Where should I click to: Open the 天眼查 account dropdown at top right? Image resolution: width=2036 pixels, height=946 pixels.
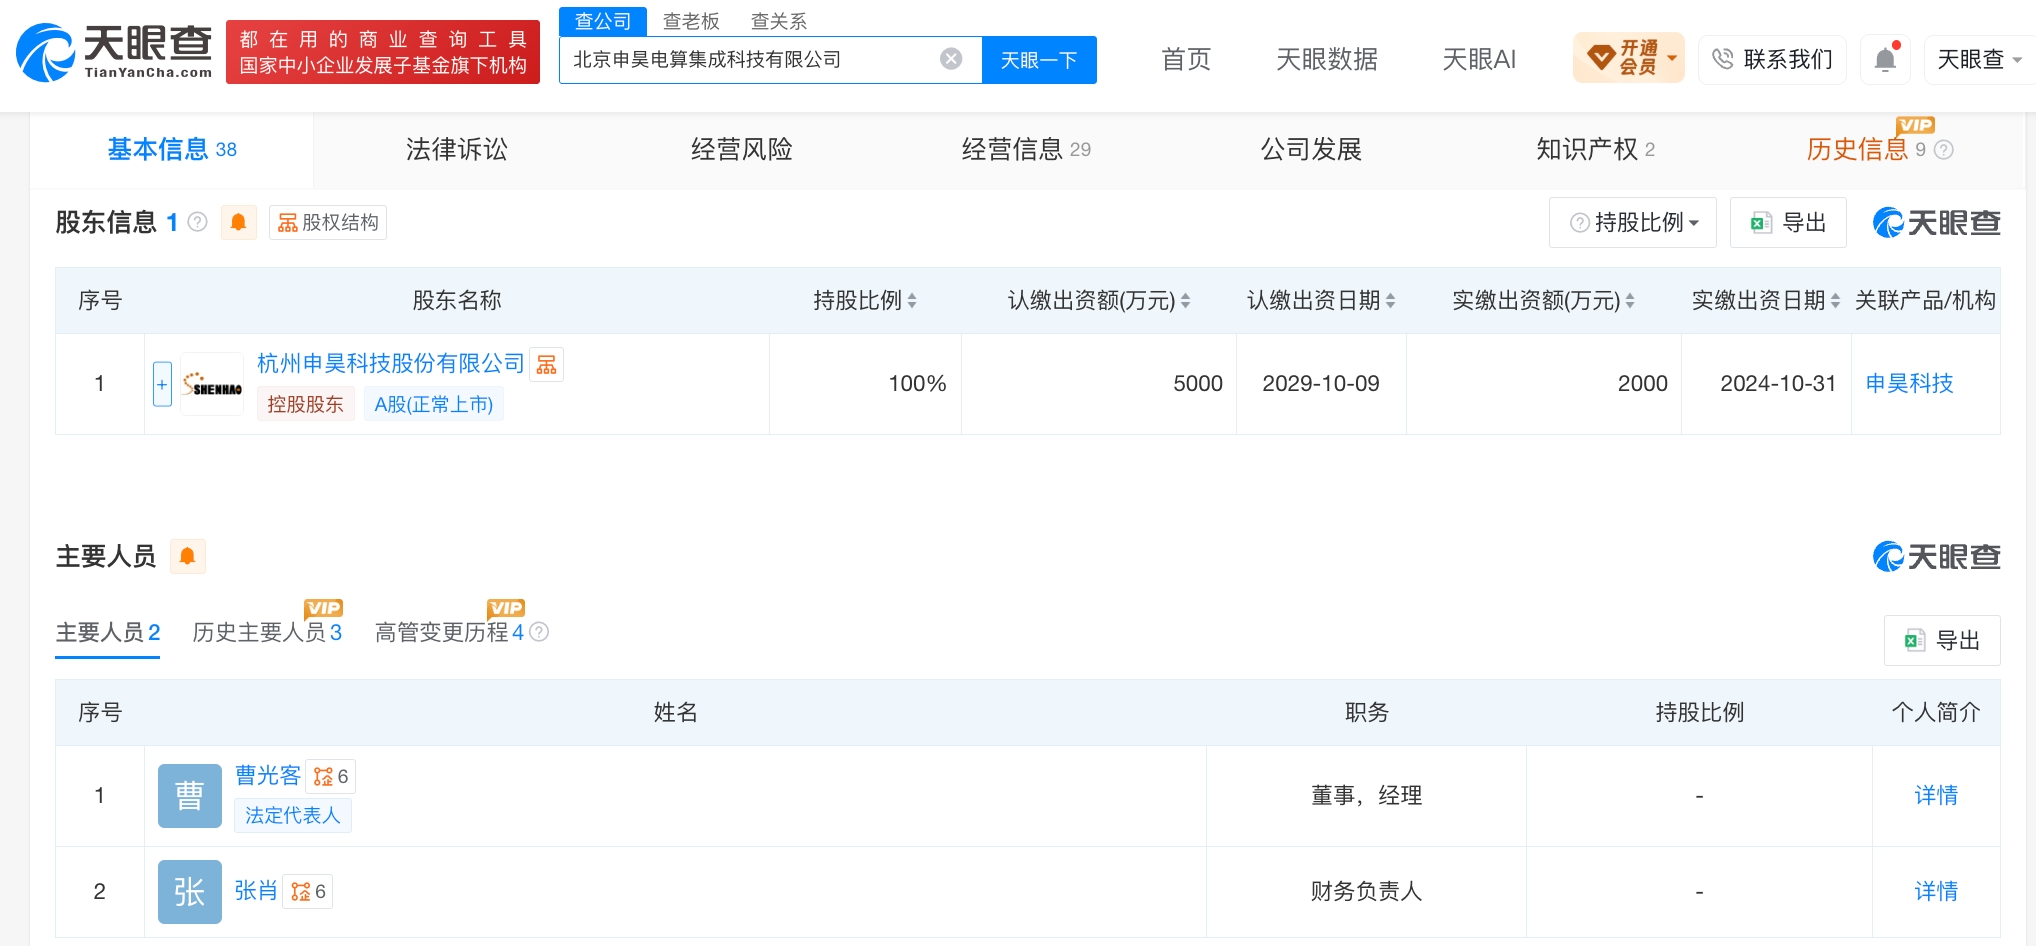[1979, 60]
